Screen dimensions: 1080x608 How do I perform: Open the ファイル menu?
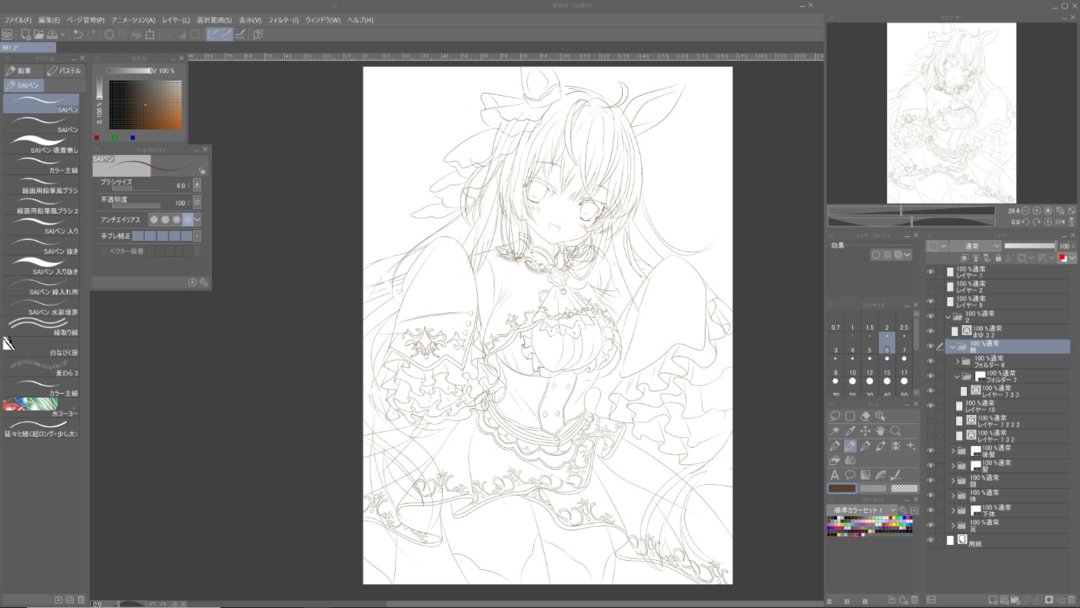17,20
